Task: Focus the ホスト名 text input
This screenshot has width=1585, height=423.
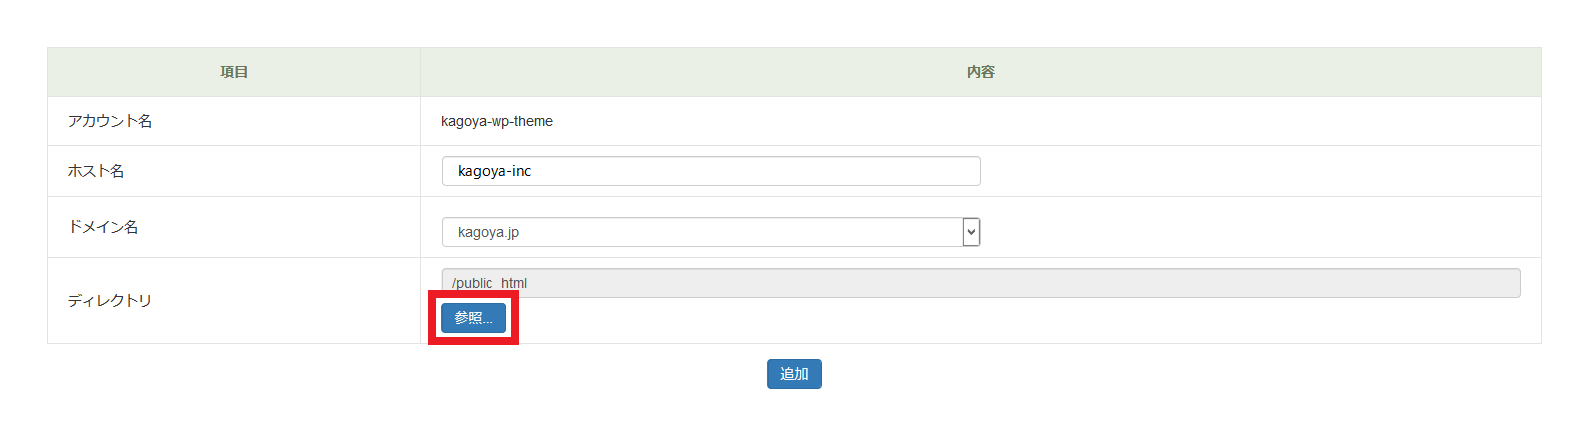Action: tap(710, 171)
